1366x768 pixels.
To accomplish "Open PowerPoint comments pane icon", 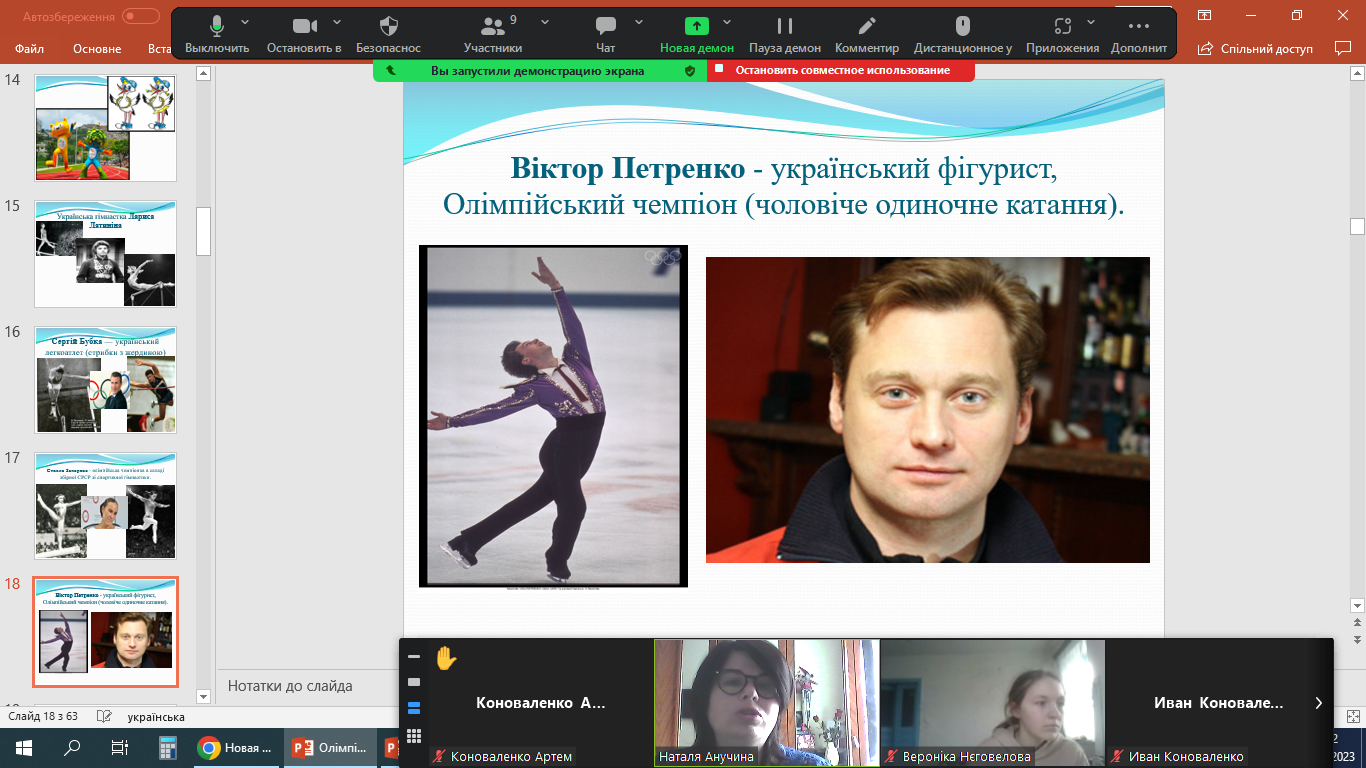I will [x=1343, y=48].
